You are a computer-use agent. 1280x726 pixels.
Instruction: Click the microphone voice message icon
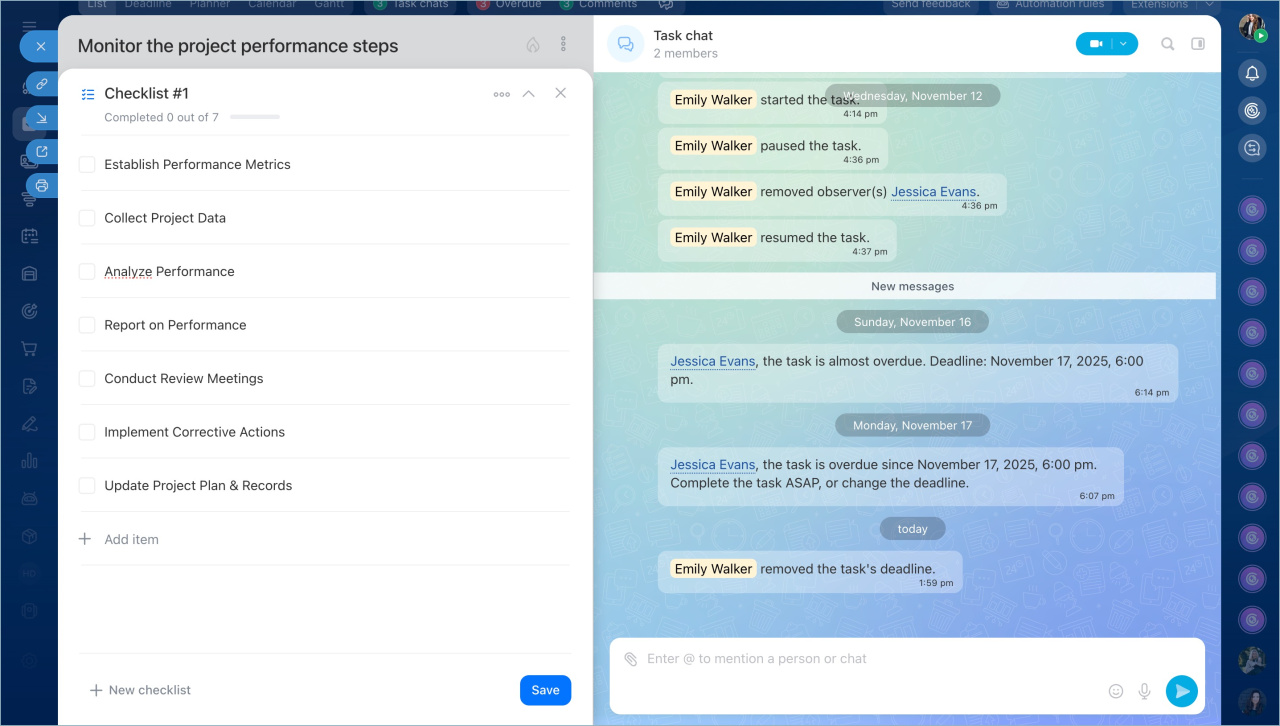point(1145,691)
